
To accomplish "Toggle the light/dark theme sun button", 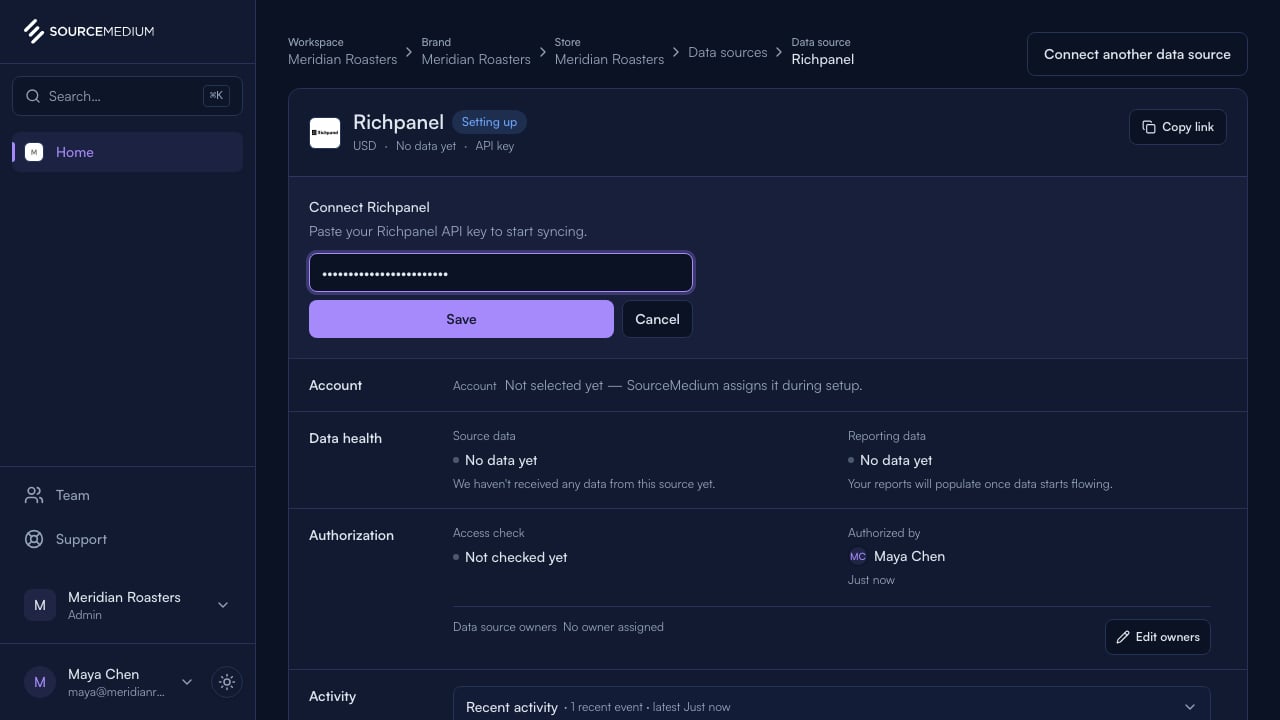I will pos(227,682).
